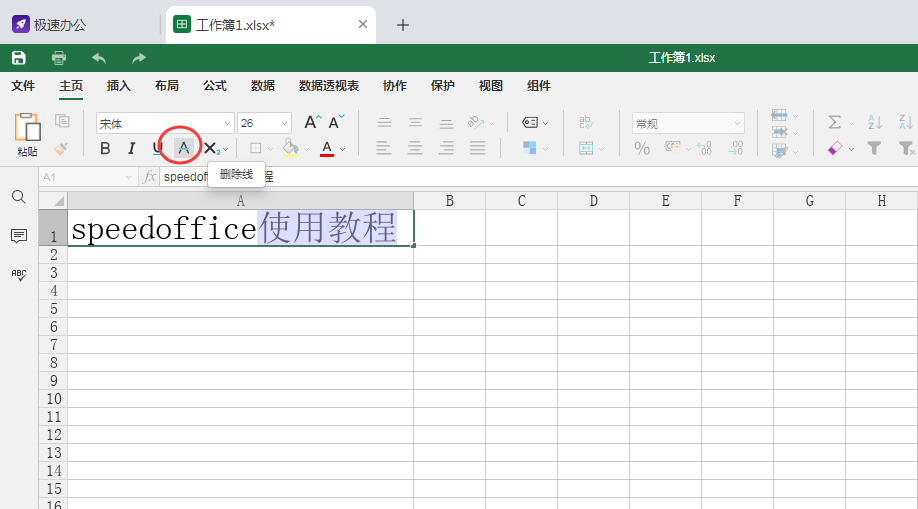918x509 pixels.
Task: Open the cell styles color squares
Action: [x=530, y=148]
